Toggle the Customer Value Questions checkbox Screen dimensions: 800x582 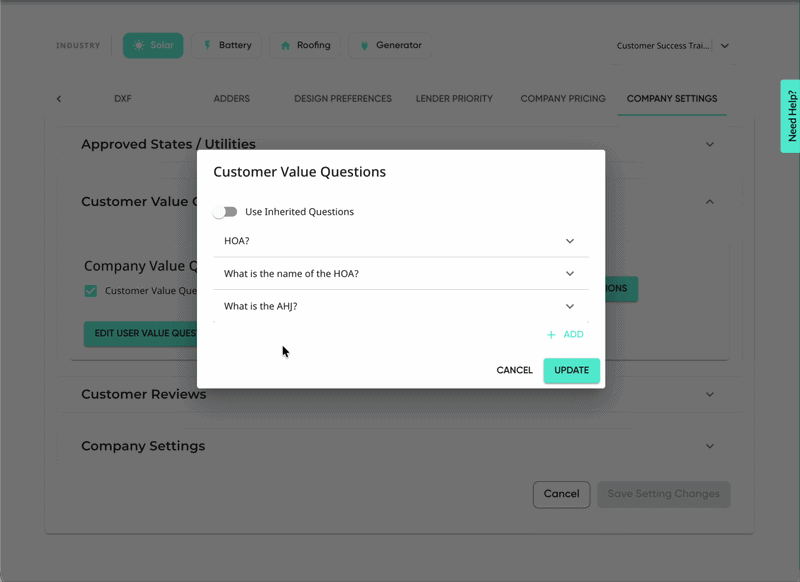91,291
